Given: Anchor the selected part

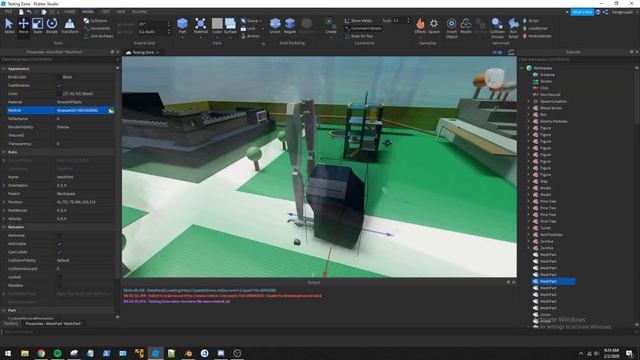Looking at the screenshot, I should (x=250, y=36).
